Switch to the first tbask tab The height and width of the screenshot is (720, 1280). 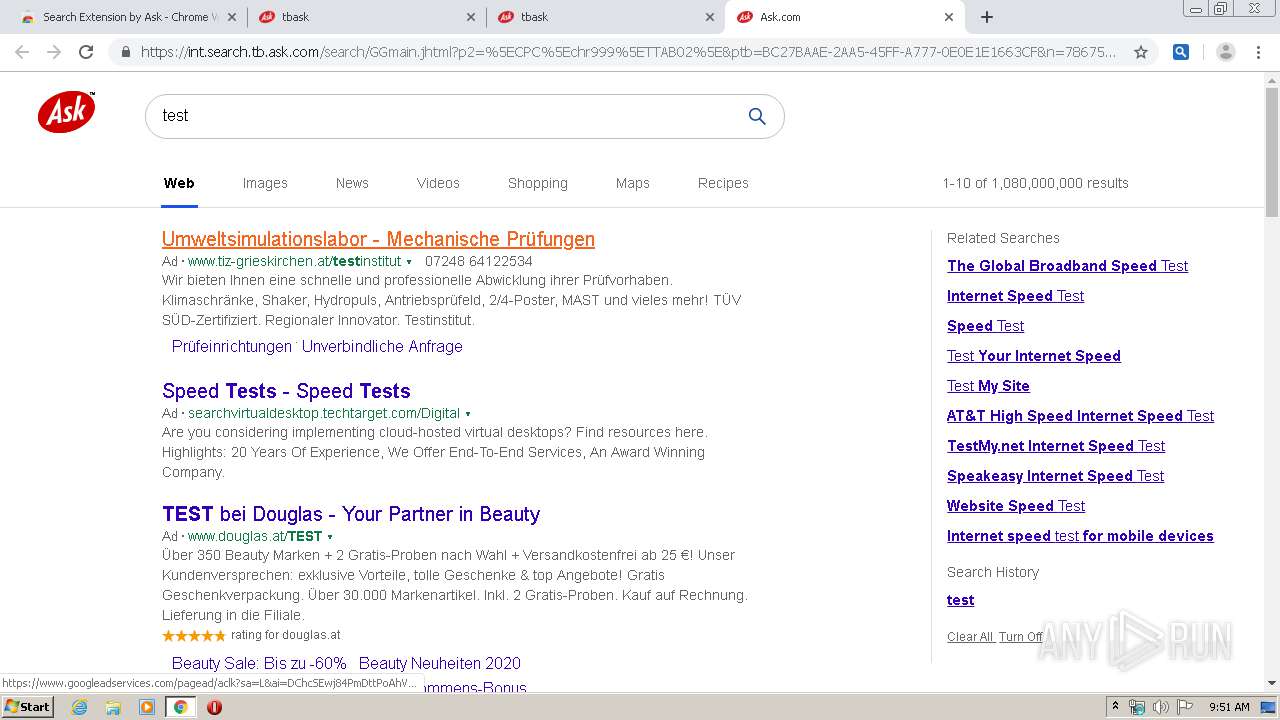click(366, 17)
